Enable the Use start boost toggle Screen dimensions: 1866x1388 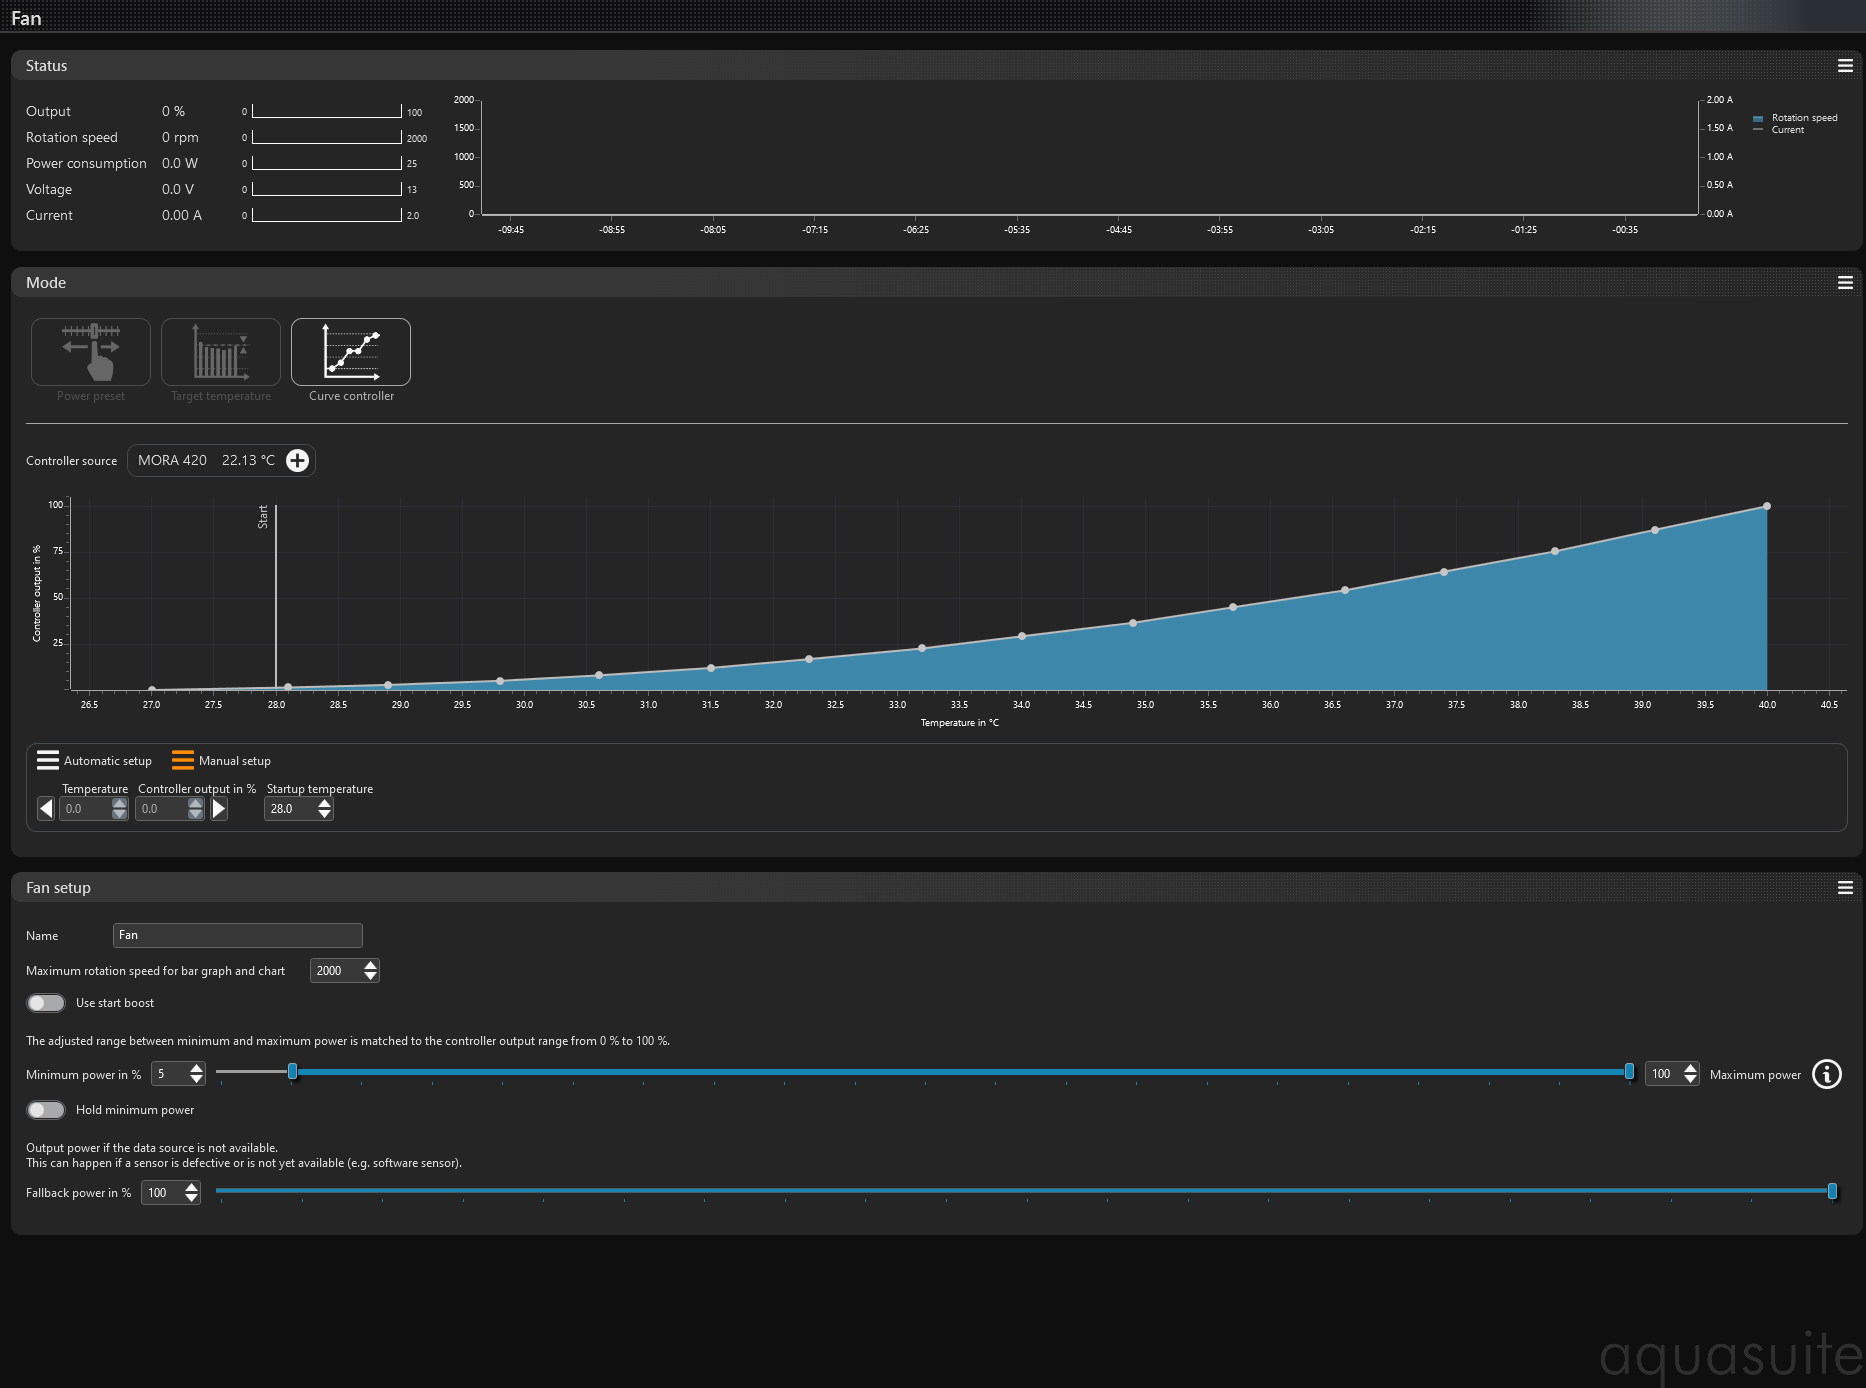click(x=46, y=1003)
